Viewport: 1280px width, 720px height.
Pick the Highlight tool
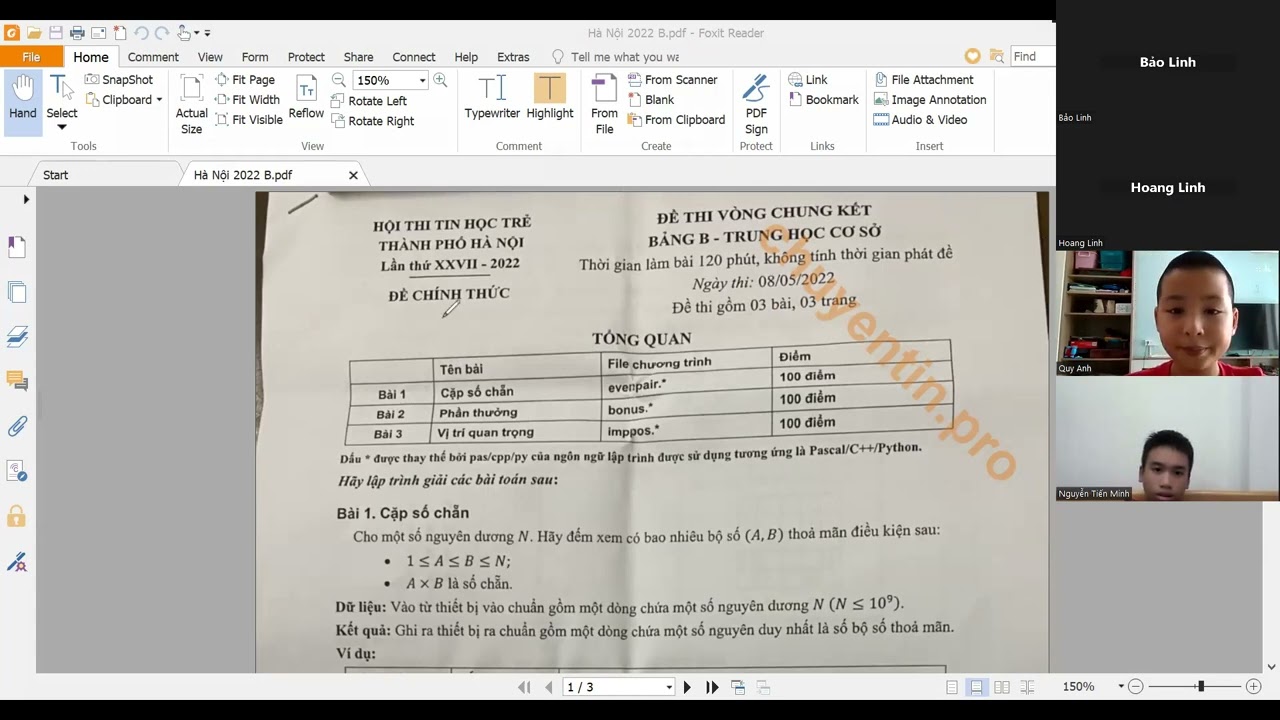click(549, 97)
